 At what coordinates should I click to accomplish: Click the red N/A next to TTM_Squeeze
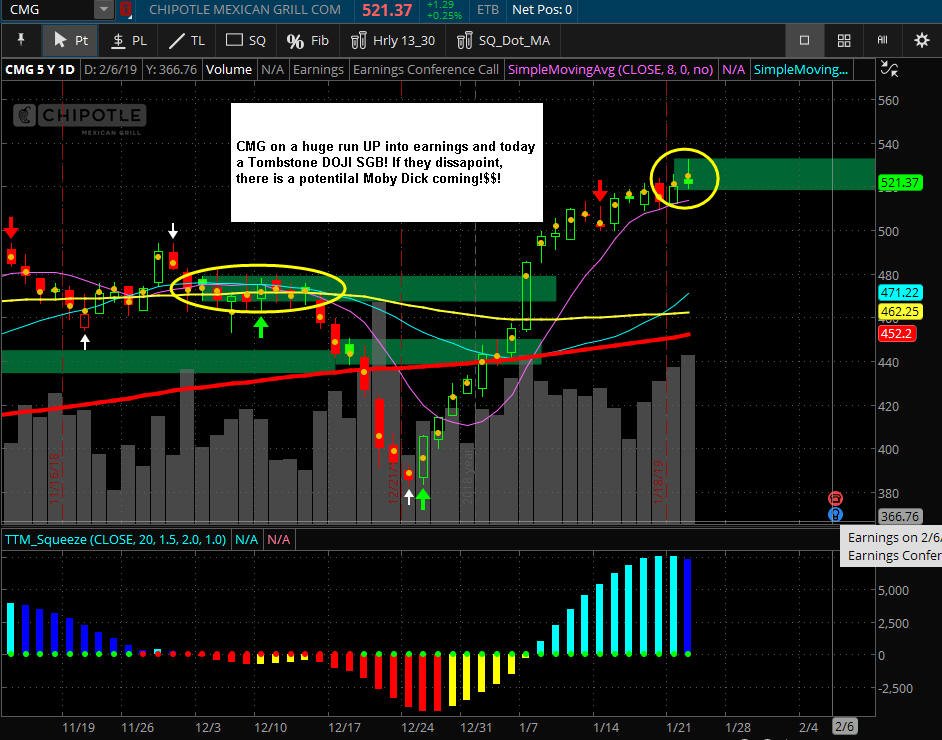[278, 539]
